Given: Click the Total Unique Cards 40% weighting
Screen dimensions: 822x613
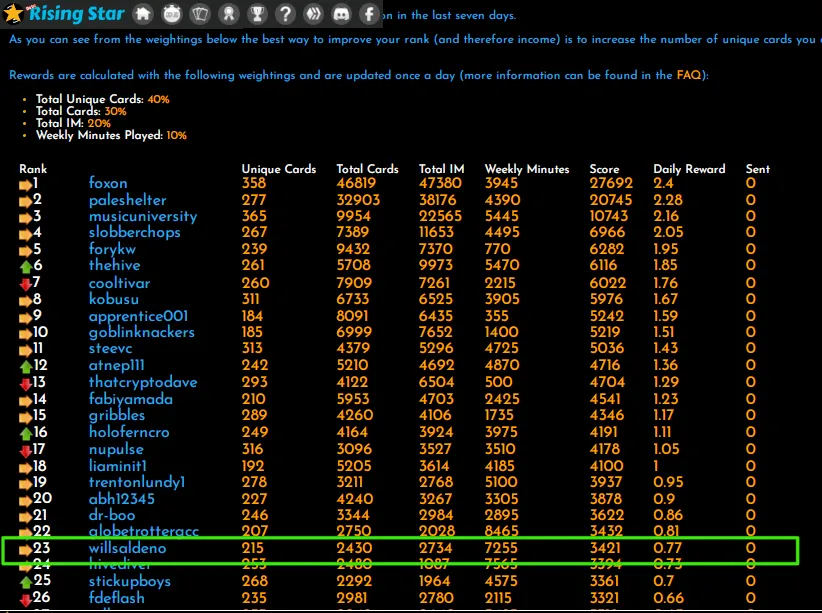Looking at the screenshot, I should tap(102, 99).
